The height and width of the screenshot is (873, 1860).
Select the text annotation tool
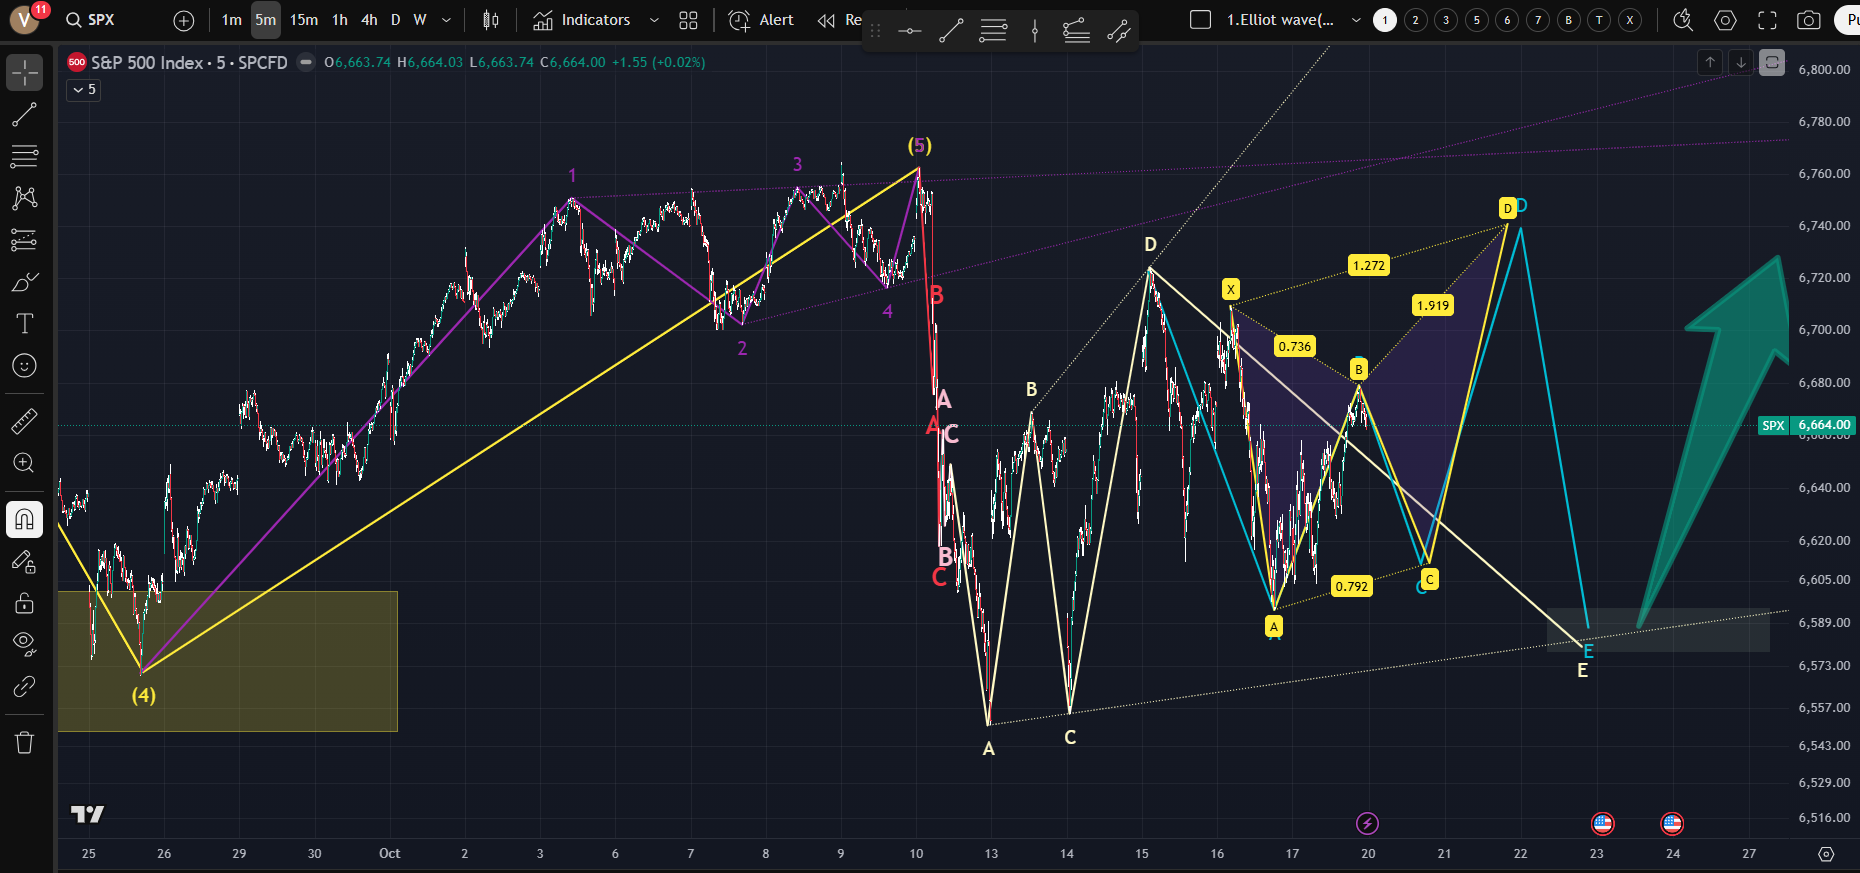(25, 324)
